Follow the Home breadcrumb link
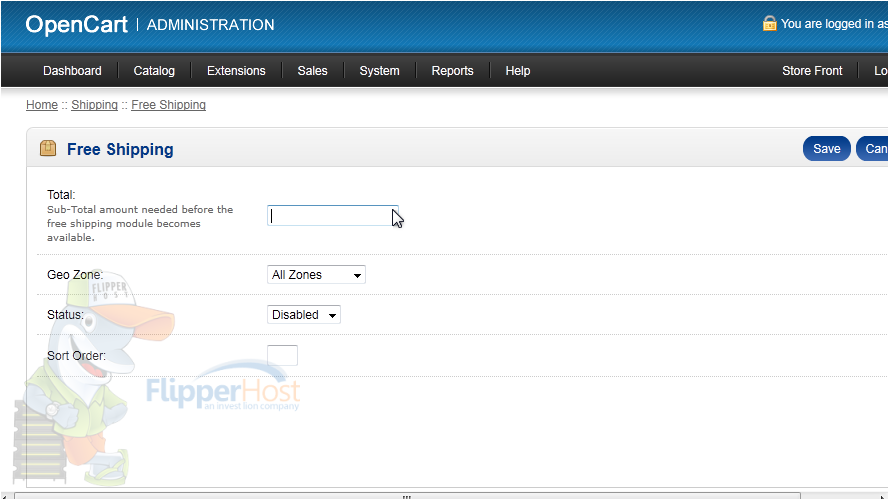The height and width of the screenshot is (500, 889). [42, 105]
